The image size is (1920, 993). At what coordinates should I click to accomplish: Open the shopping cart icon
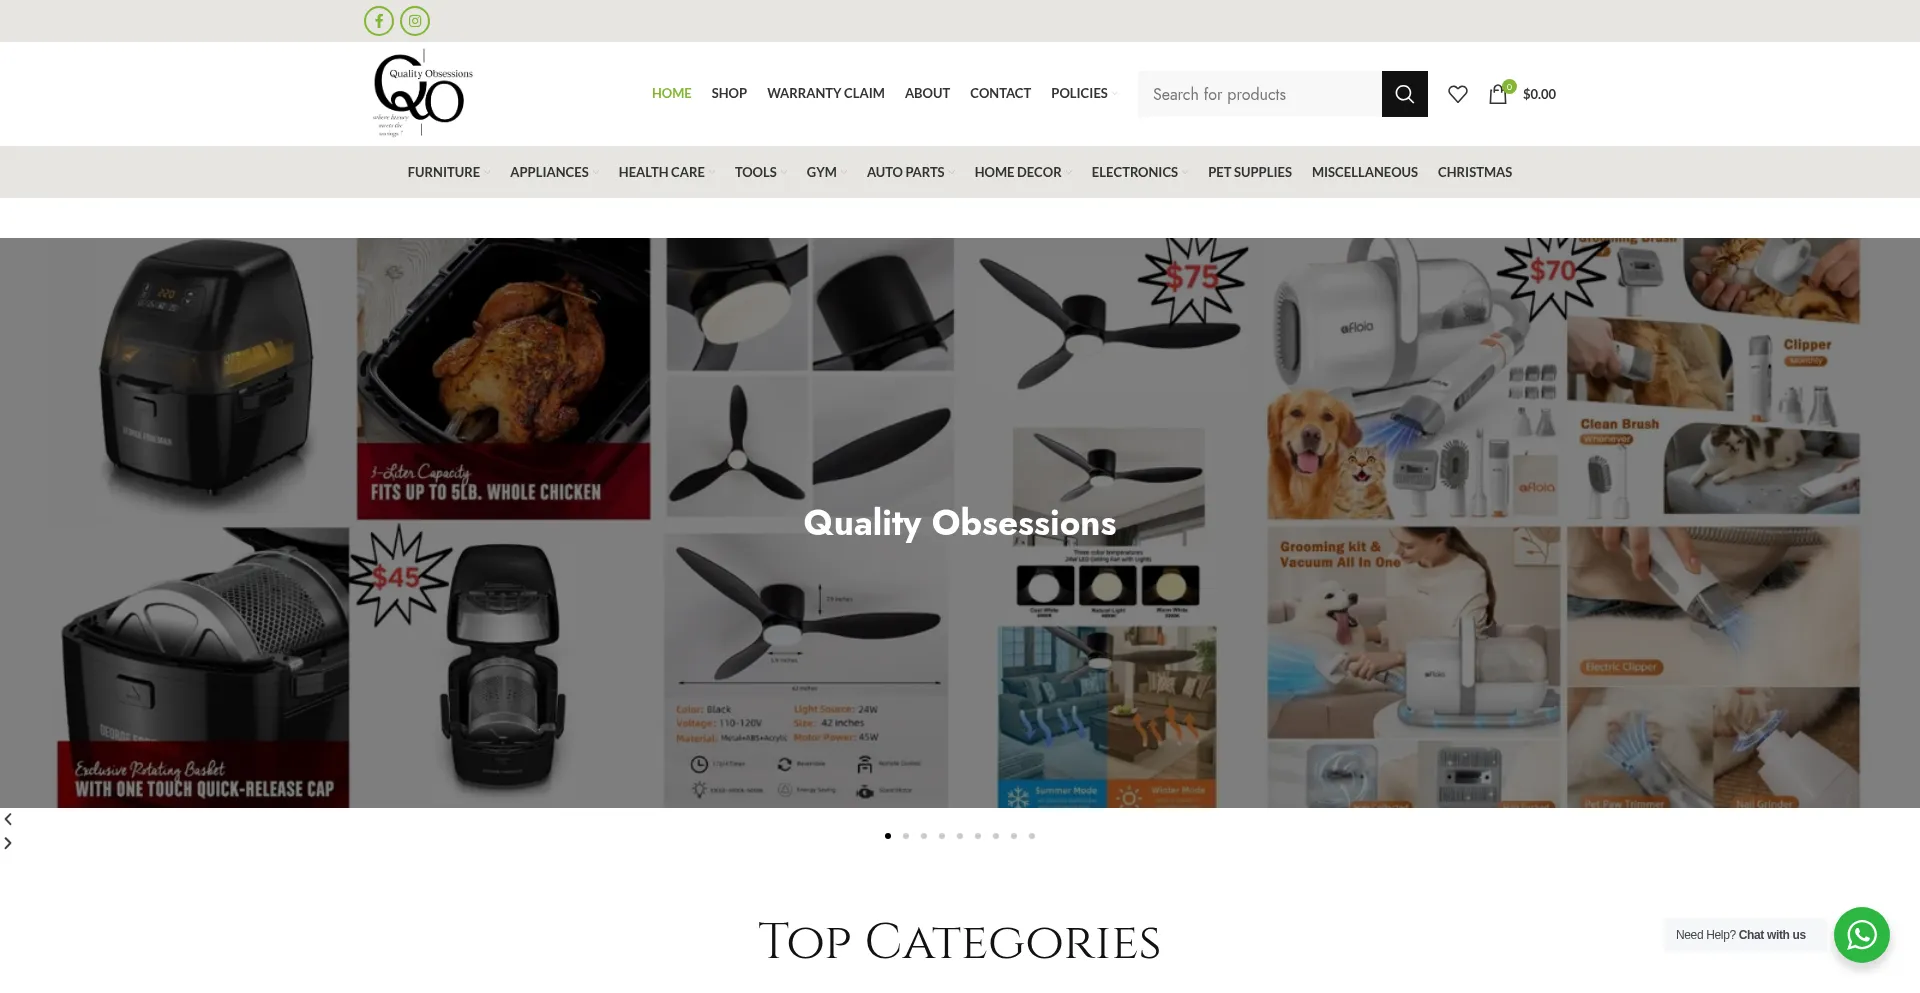tap(1498, 94)
